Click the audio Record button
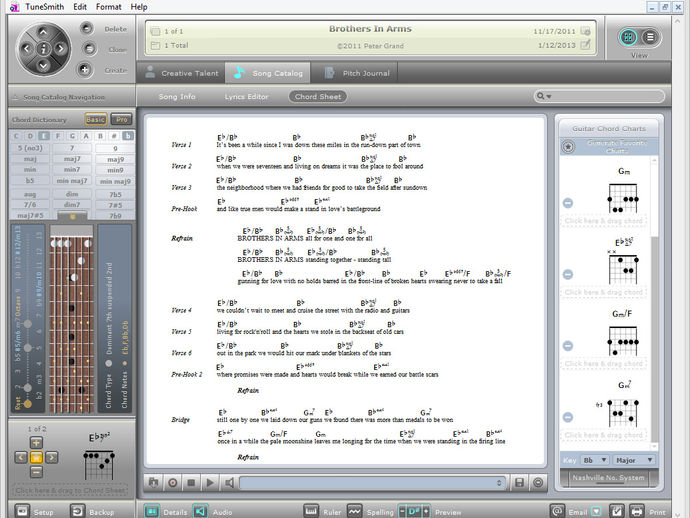The width and height of the screenshot is (690, 518). pos(173,483)
